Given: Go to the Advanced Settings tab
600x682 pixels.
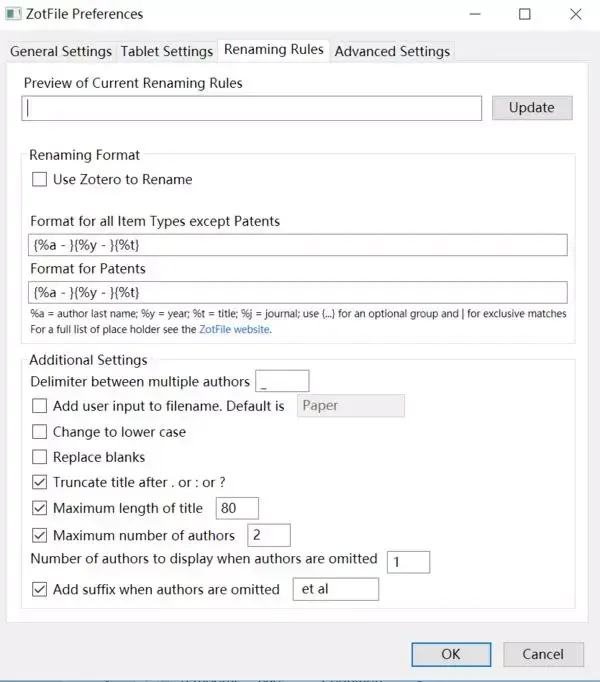Looking at the screenshot, I should 392,51.
